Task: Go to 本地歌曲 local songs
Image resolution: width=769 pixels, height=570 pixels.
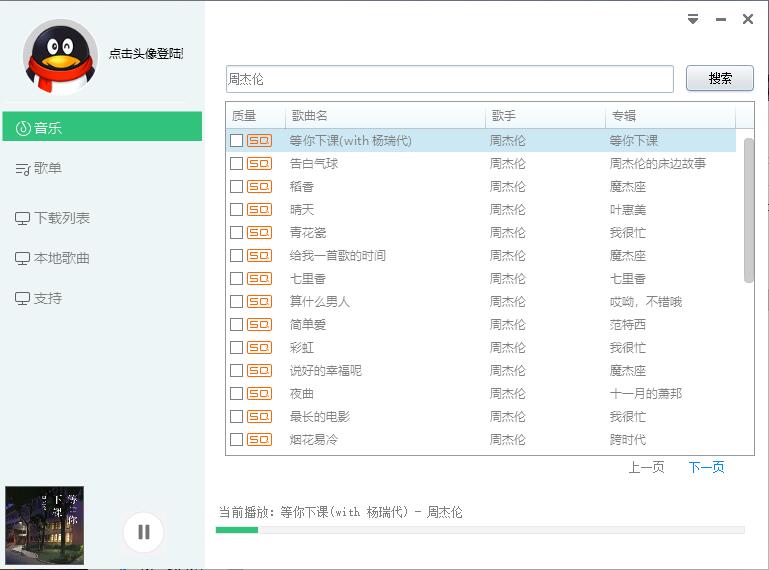Action: point(52,258)
